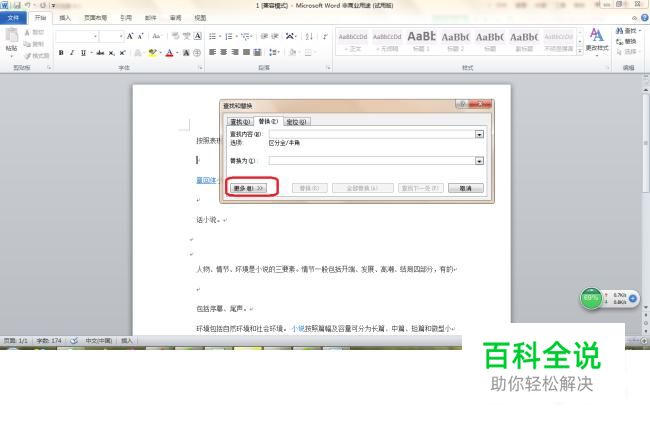
Task: Click the Bold formatting icon
Action: click(61, 53)
